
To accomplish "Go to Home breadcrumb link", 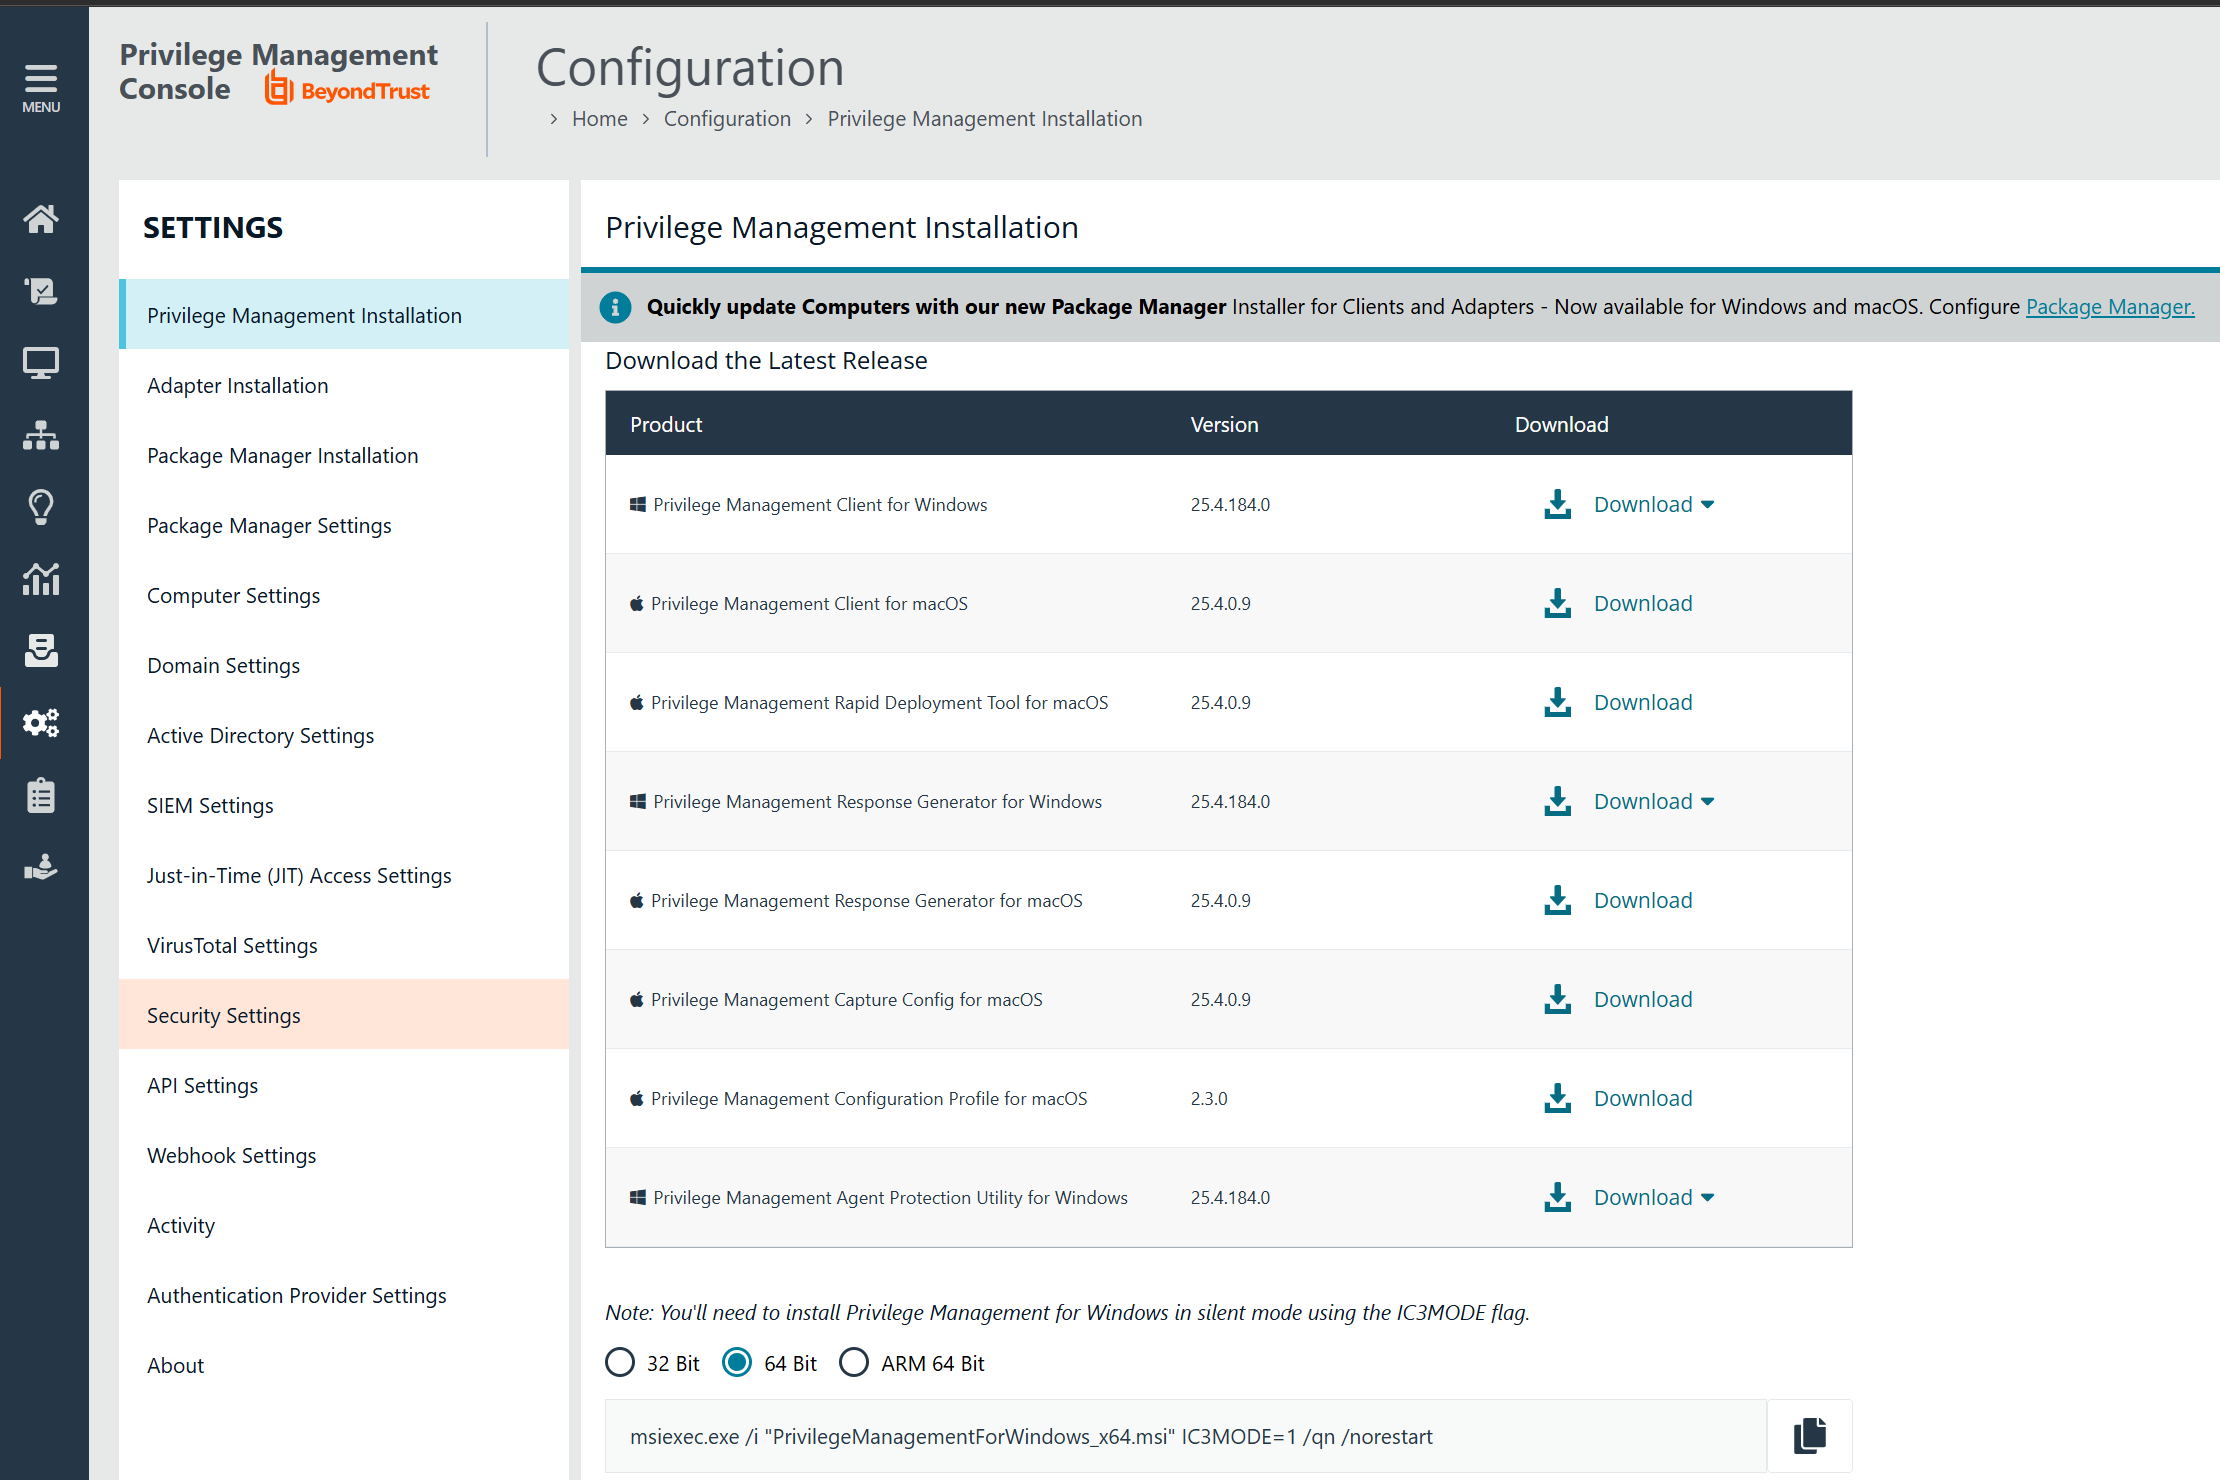I will click(600, 118).
